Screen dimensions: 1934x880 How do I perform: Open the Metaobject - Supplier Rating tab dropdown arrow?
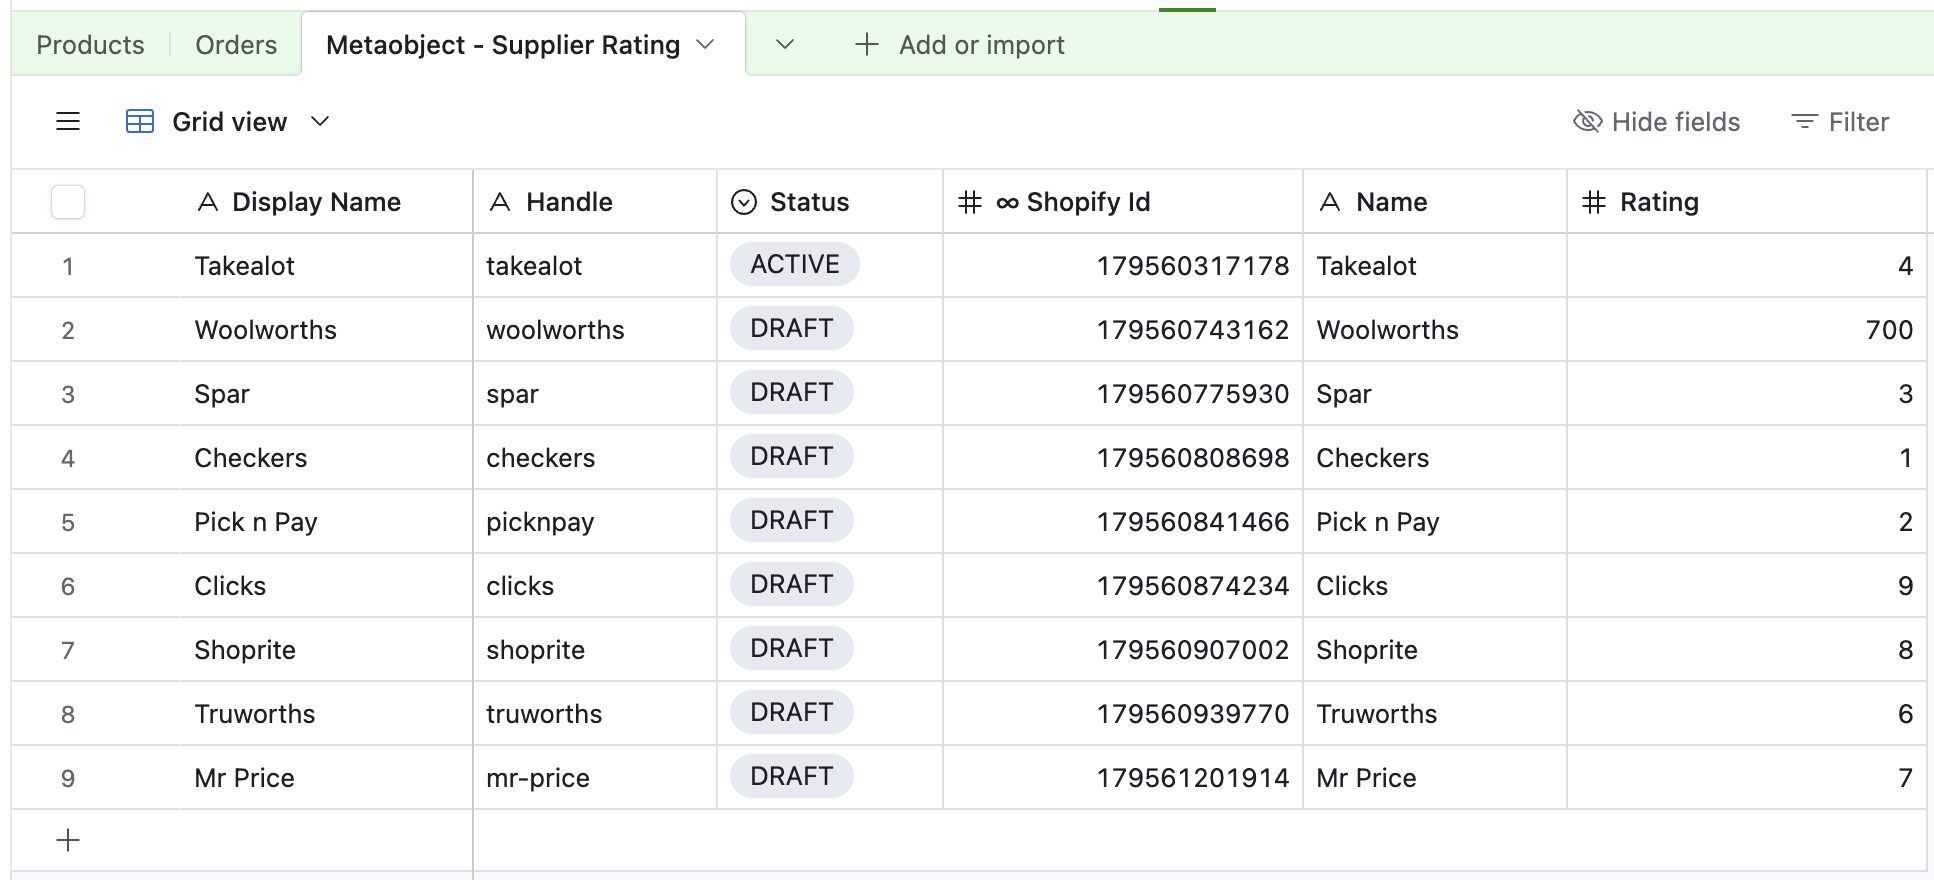point(706,45)
